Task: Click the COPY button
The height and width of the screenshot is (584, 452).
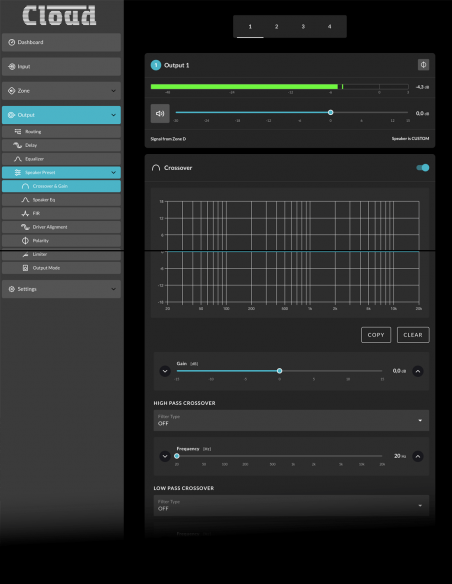Action: coord(376,335)
